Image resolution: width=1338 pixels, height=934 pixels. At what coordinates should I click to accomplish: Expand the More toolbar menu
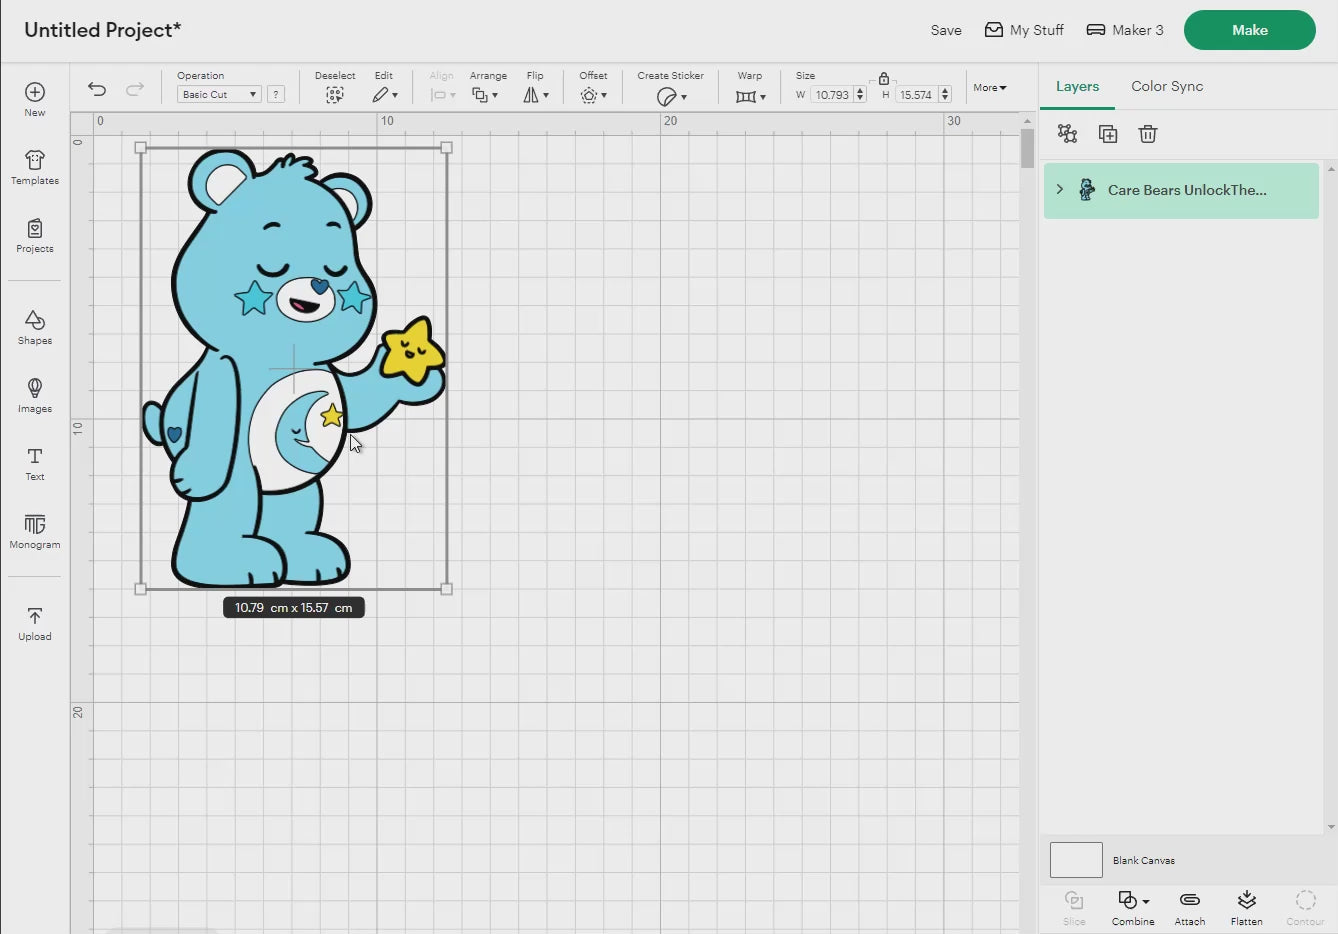pos(990,88)
